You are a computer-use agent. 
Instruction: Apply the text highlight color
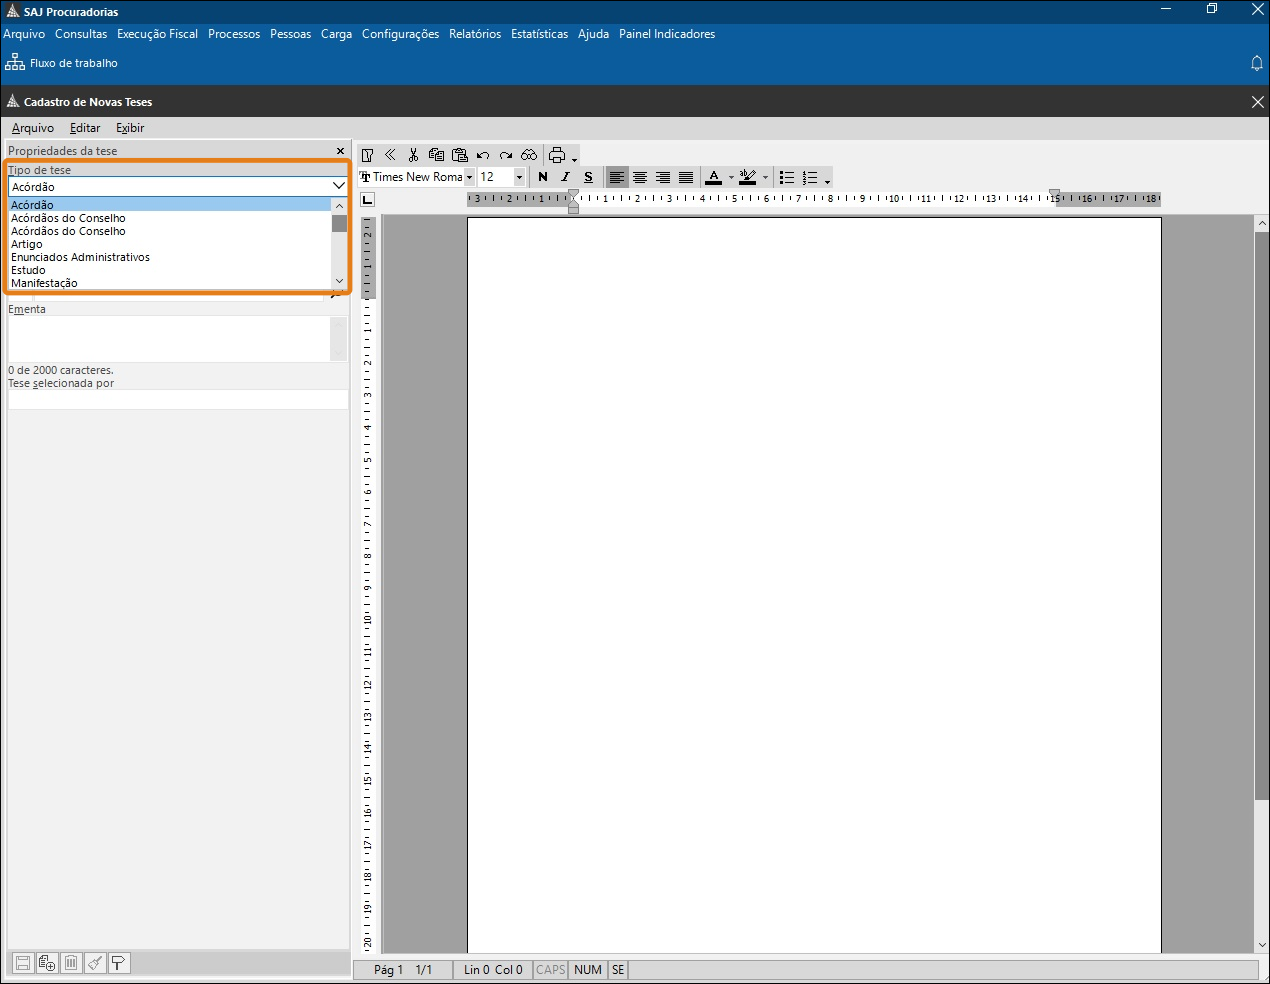pyautogui.click(x=748, y=177)
